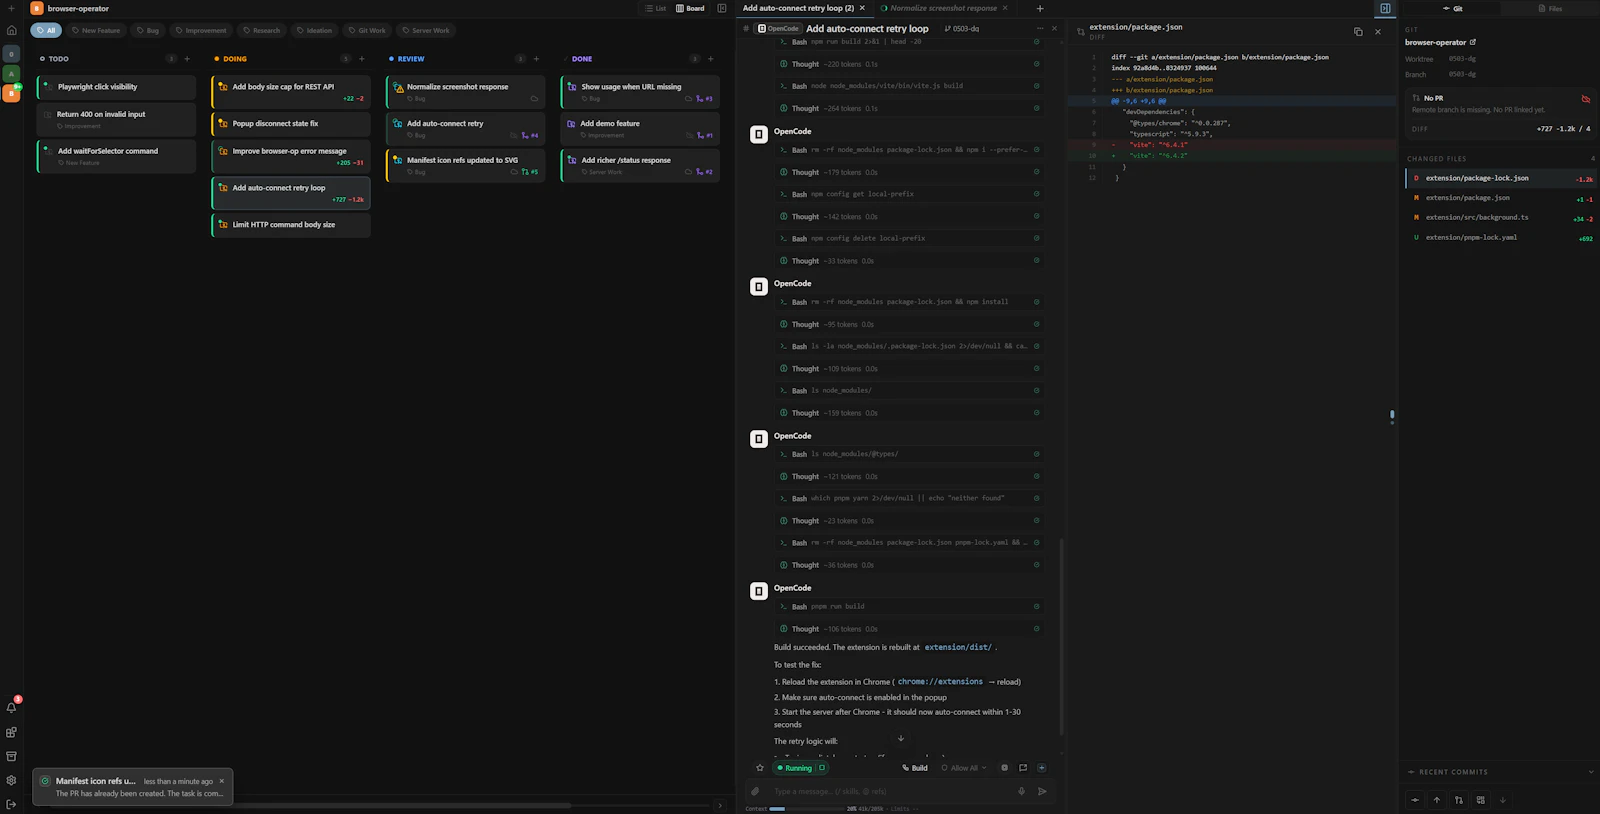Open 'Add richer /status response' card
The image size is (1600, 814).
click(x=640, y=165)
